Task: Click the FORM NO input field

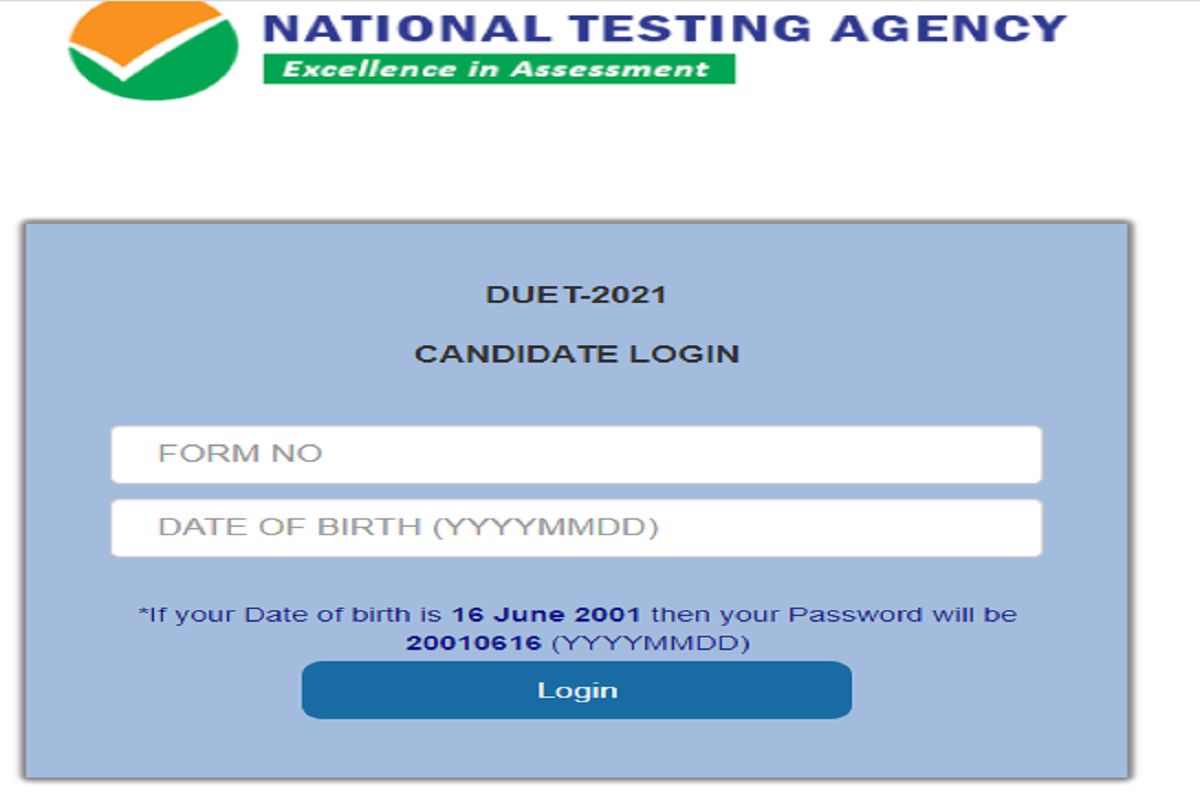Action: (575, 453)
